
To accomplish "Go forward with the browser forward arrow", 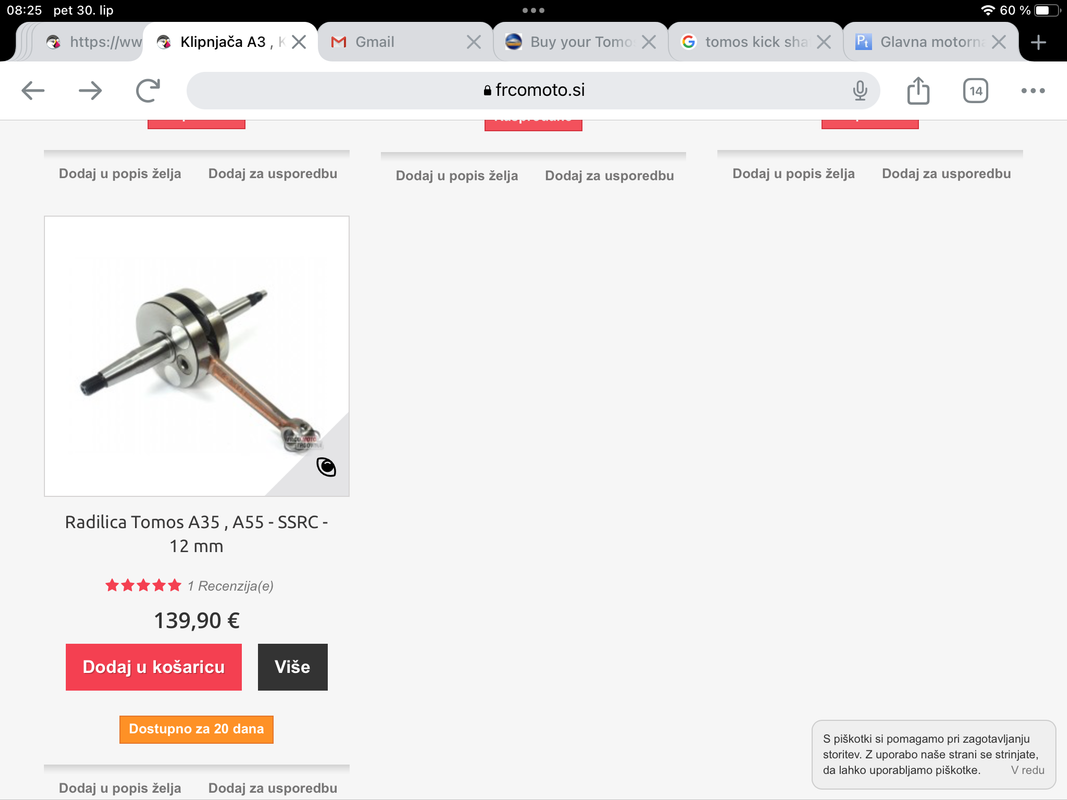I will click(x=90, y=90).
